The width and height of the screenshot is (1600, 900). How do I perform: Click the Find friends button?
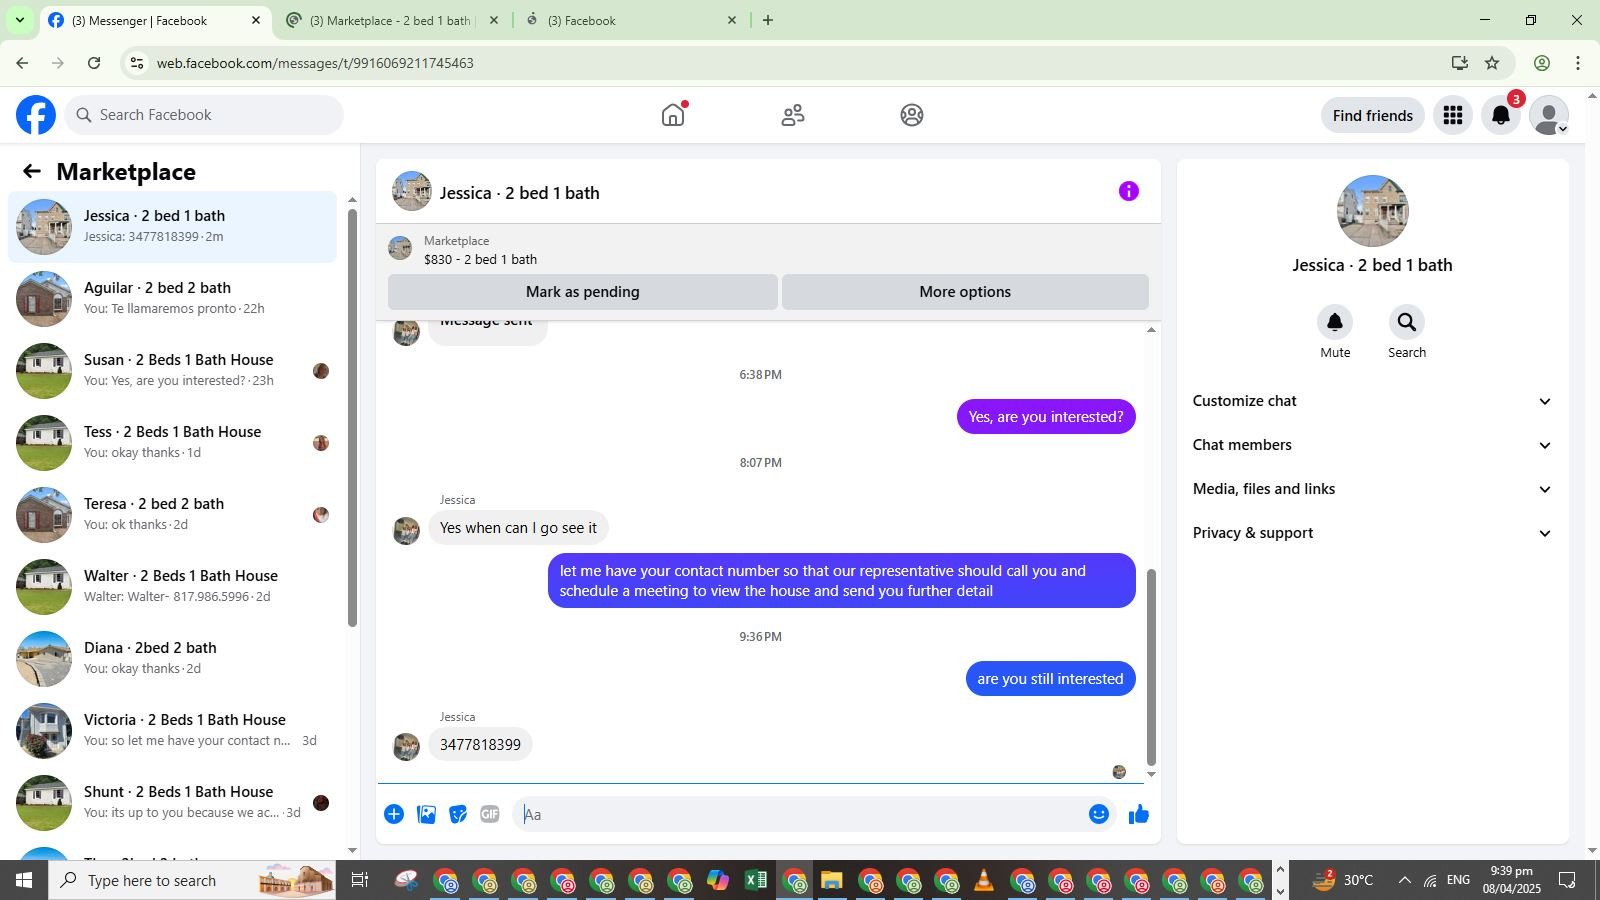point(1373,115)
